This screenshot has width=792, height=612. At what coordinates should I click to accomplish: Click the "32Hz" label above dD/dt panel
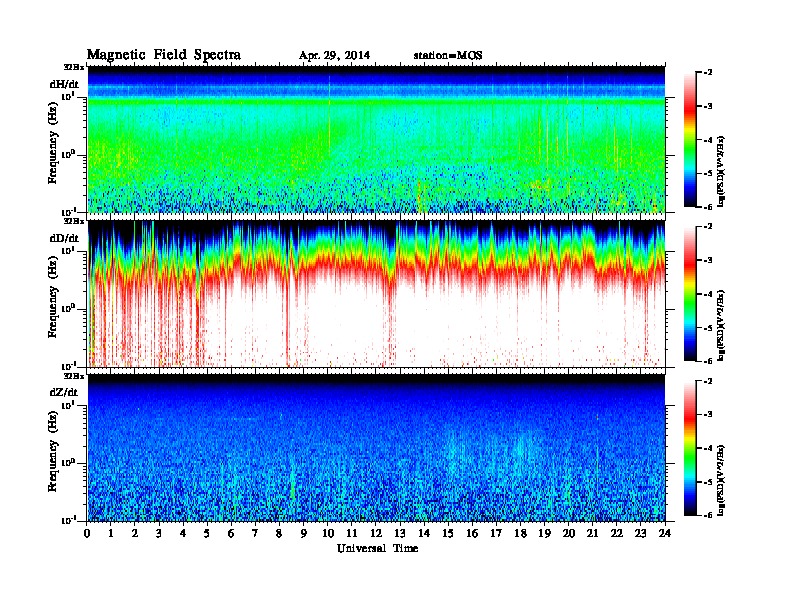pyautogui.click(x=74, y=221)
